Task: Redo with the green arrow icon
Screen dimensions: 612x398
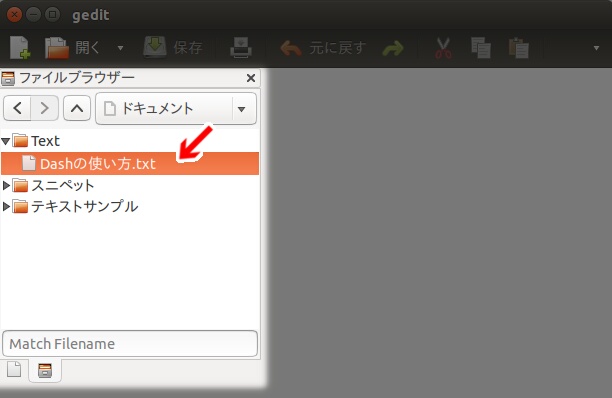Action: 393,48
